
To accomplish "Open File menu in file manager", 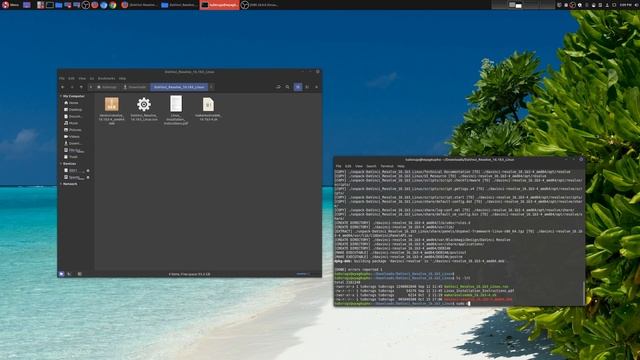I will tap(62, 78).
